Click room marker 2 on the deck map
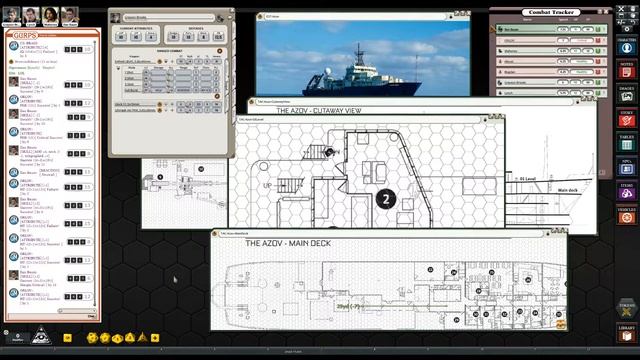640x360 pixels. coord(385,199)
